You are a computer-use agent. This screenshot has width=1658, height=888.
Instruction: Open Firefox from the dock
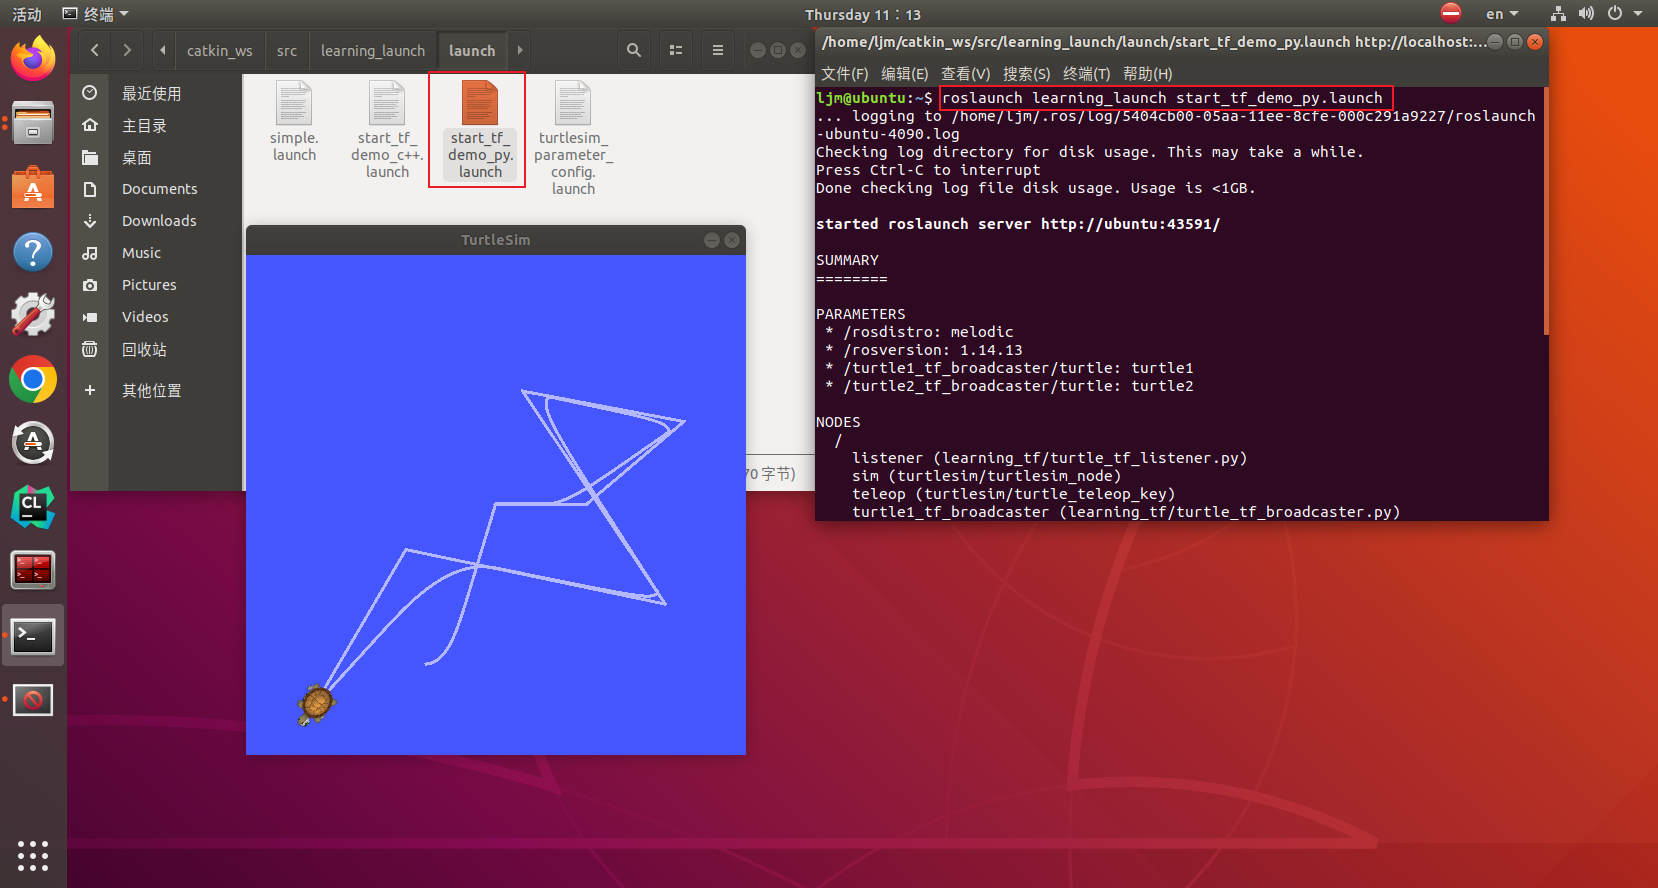tap(33, 59)
